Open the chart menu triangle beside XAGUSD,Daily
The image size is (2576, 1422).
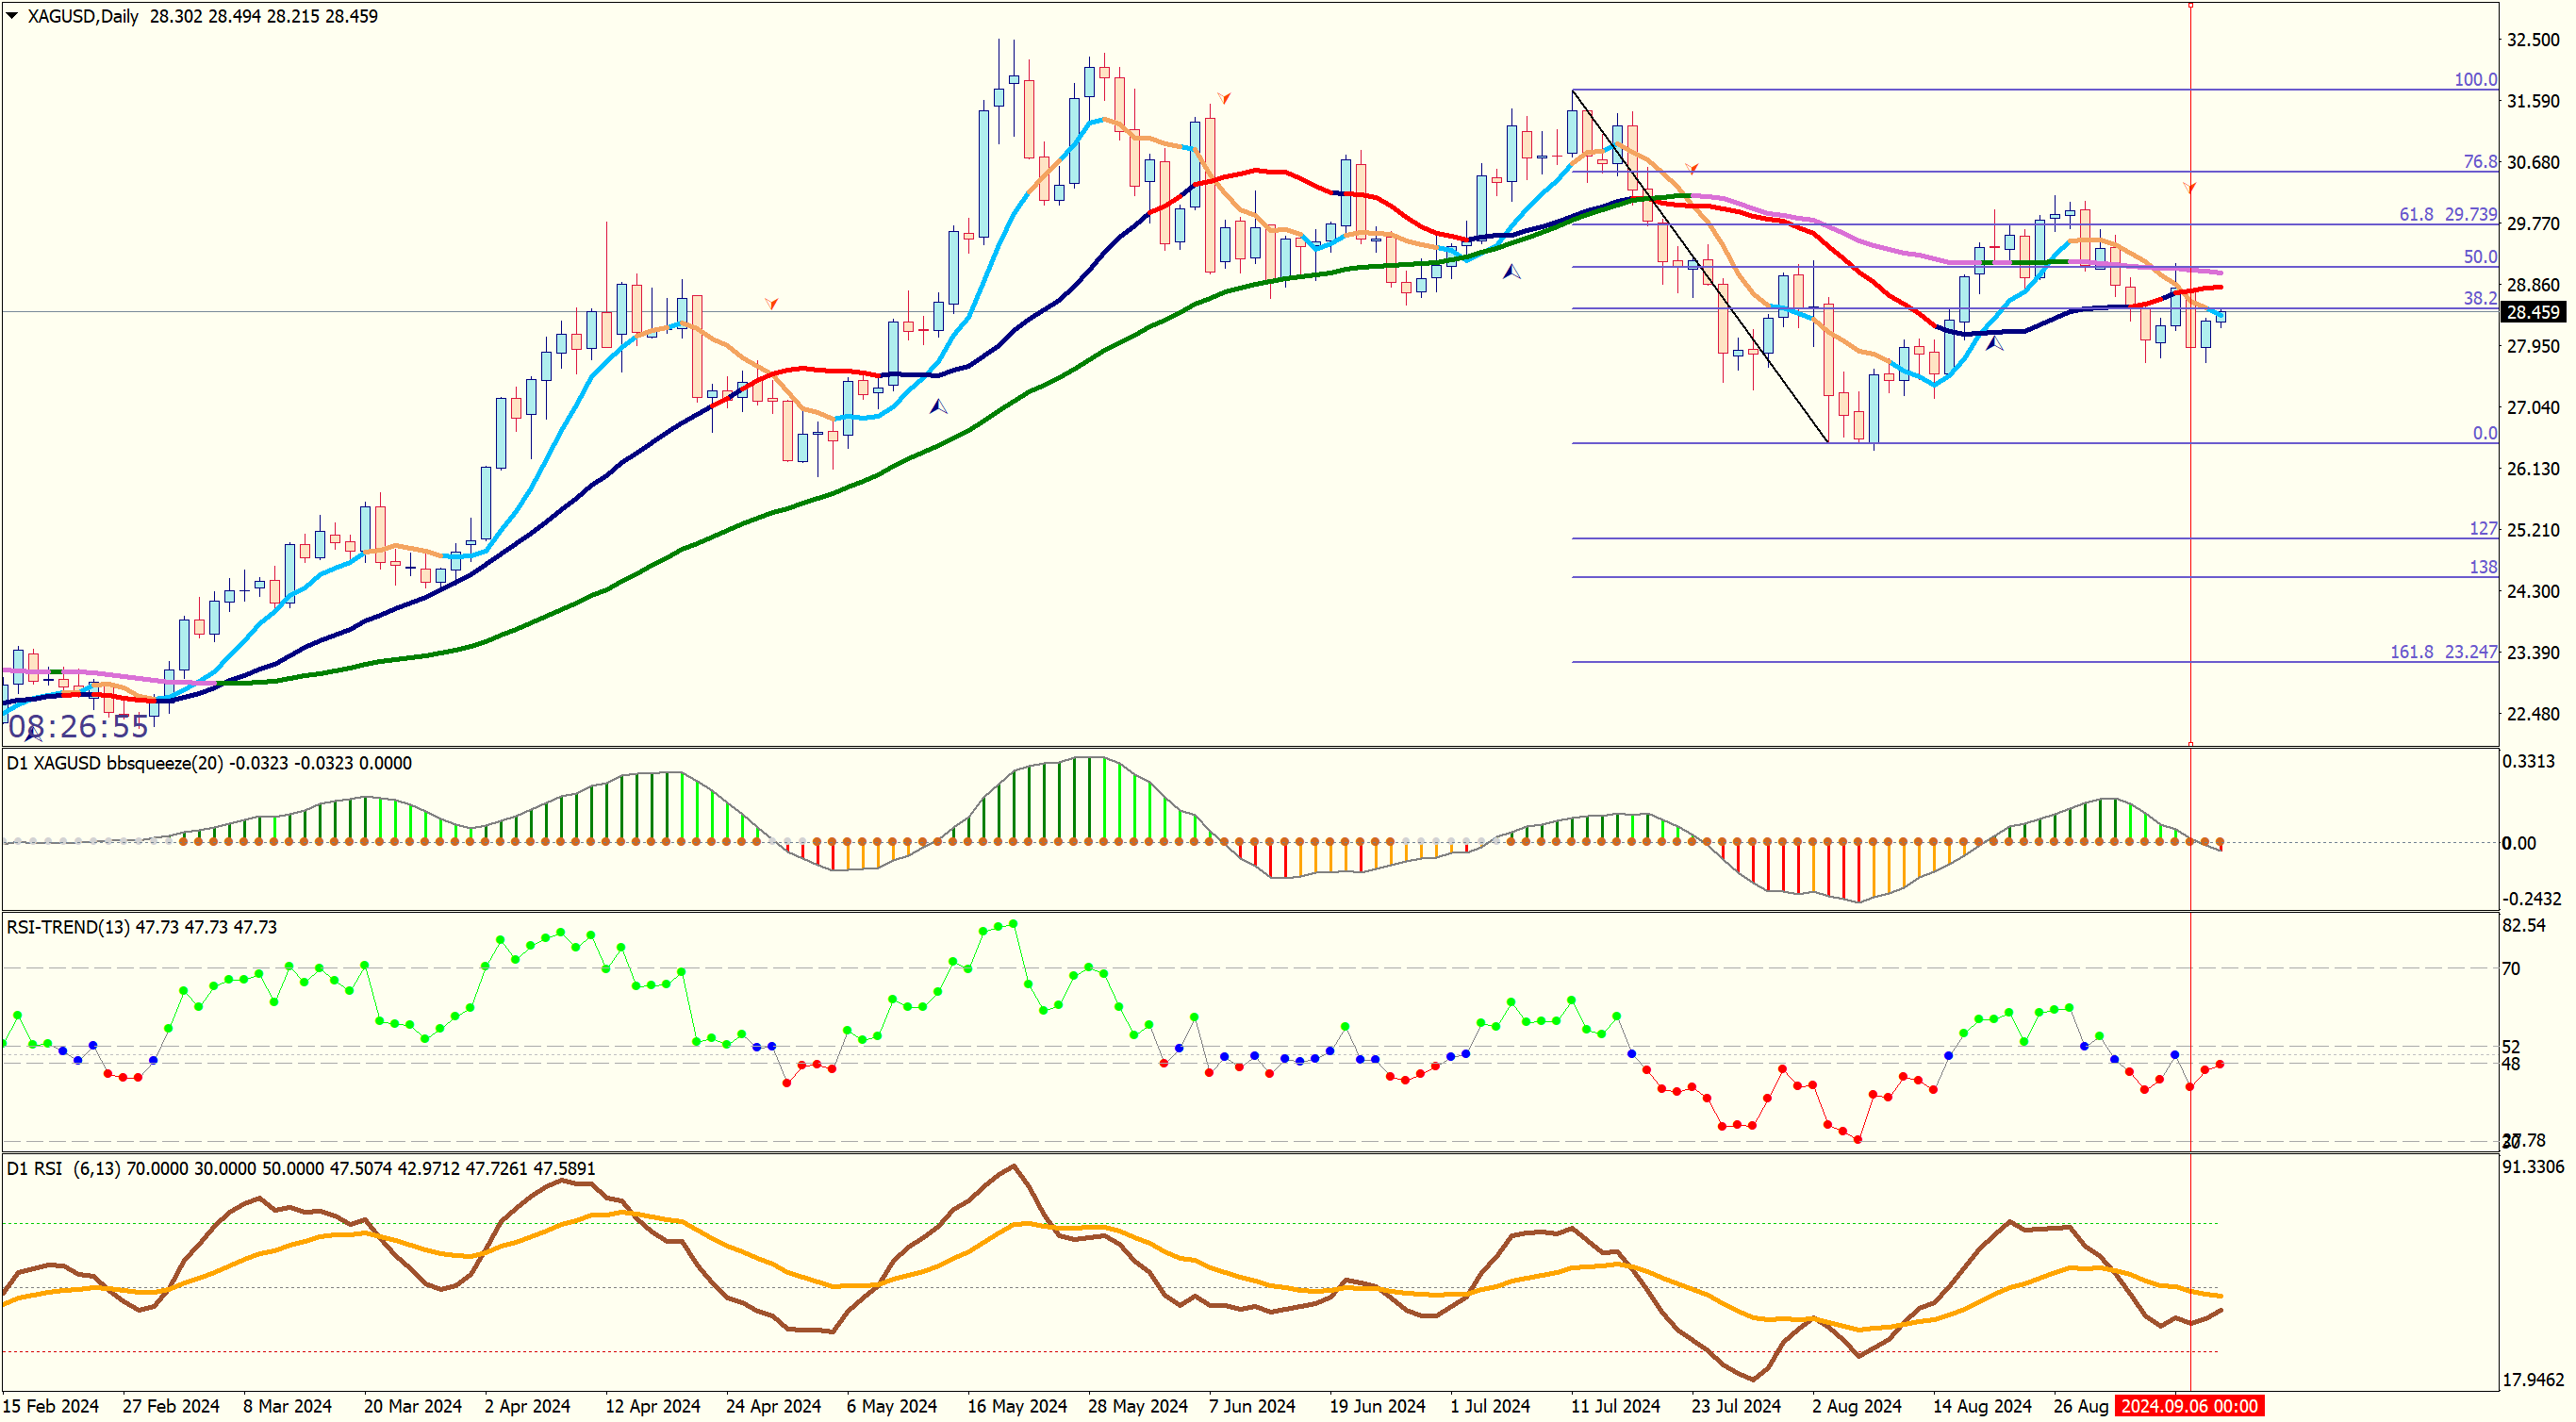point(12,15)
